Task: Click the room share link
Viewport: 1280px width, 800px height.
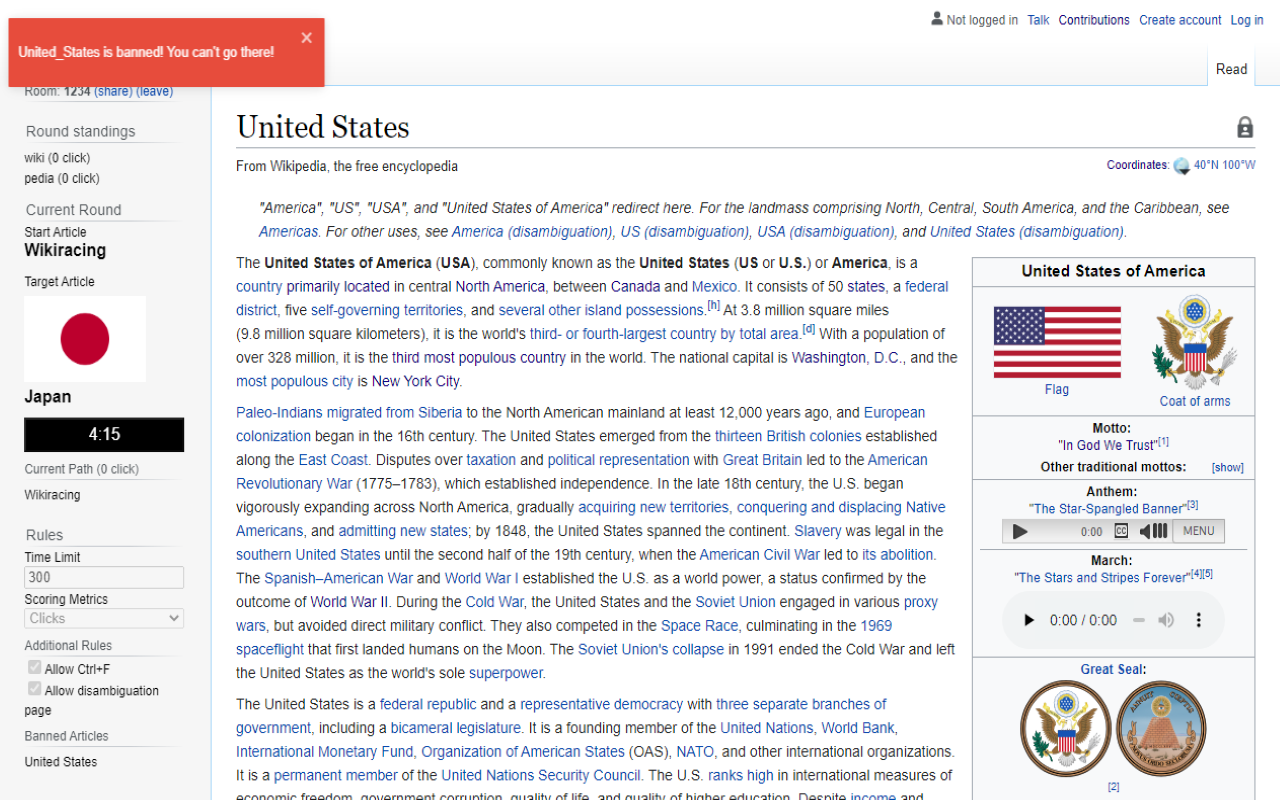Action: pos(113,91)
